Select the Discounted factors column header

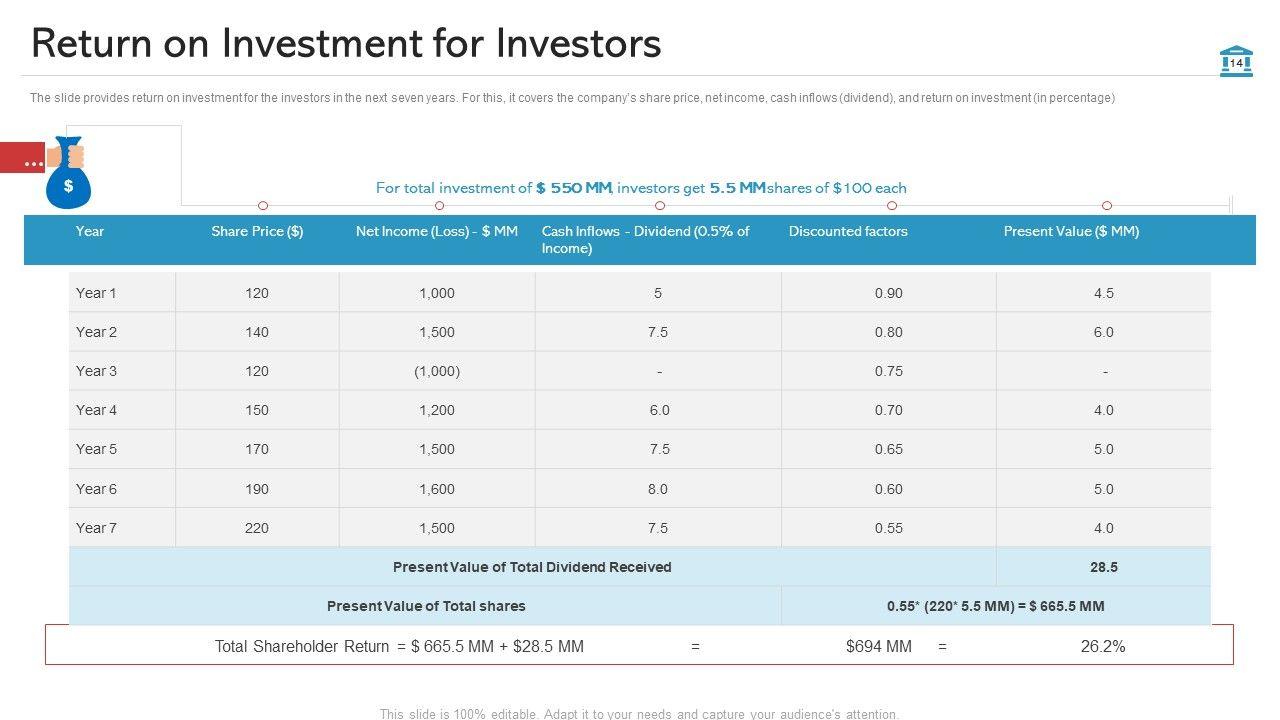click(848, 231)
